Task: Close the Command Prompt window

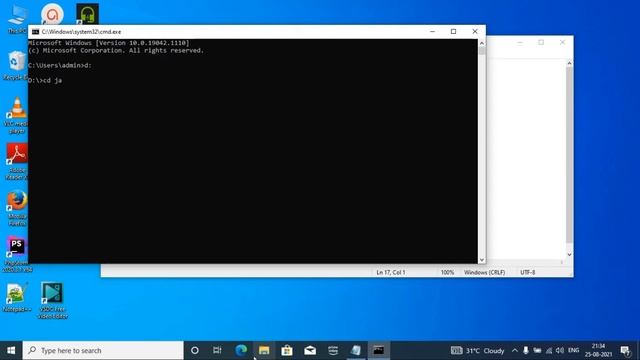Action: point(475,31)
